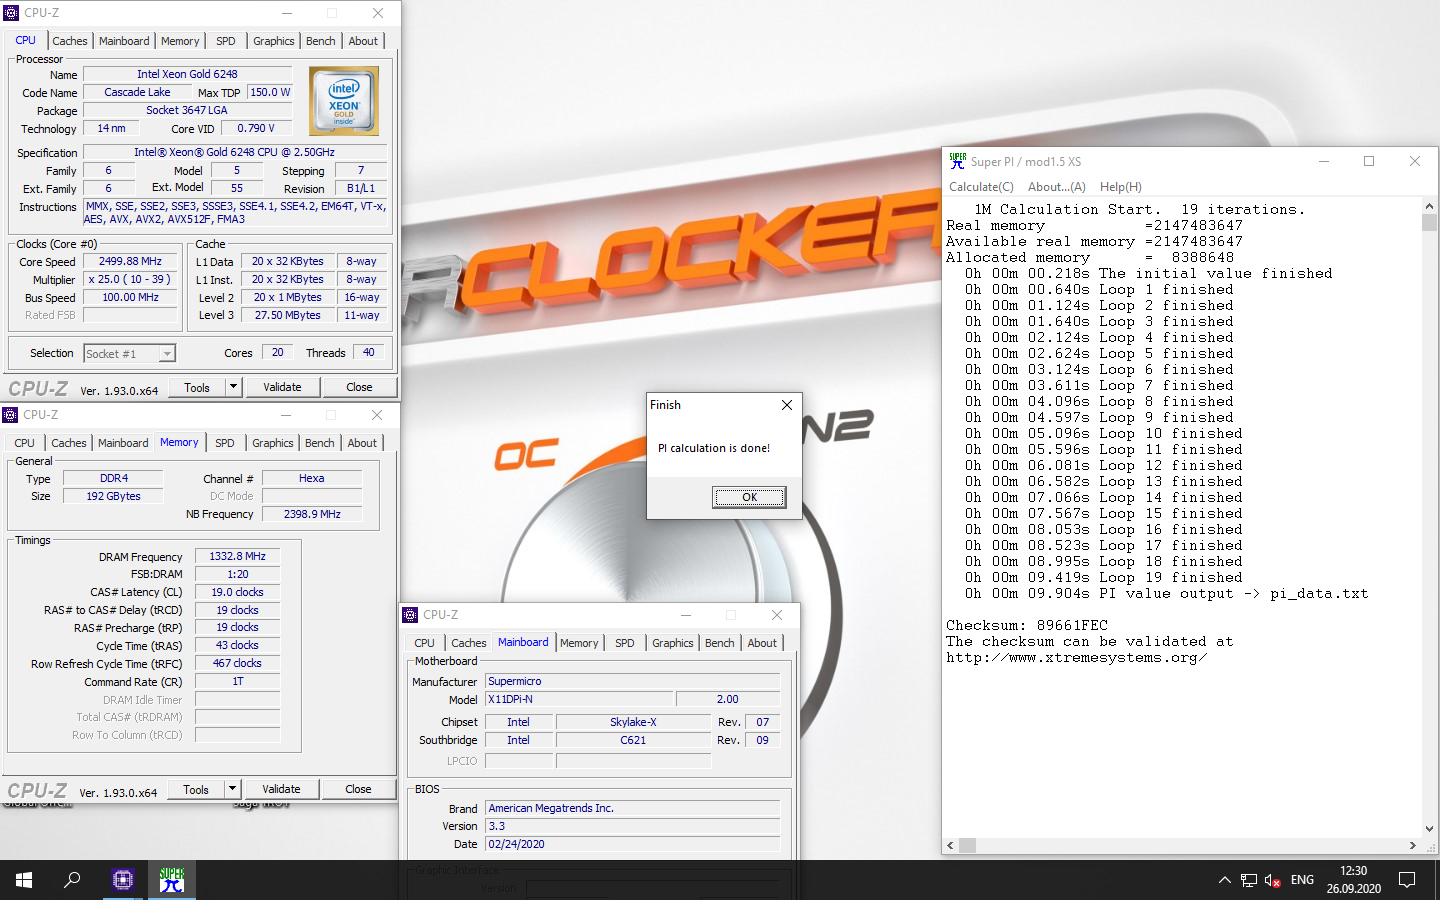Switch to Mainboard tab in CPU window
The image size is (1440, 900).
(124, 41)
